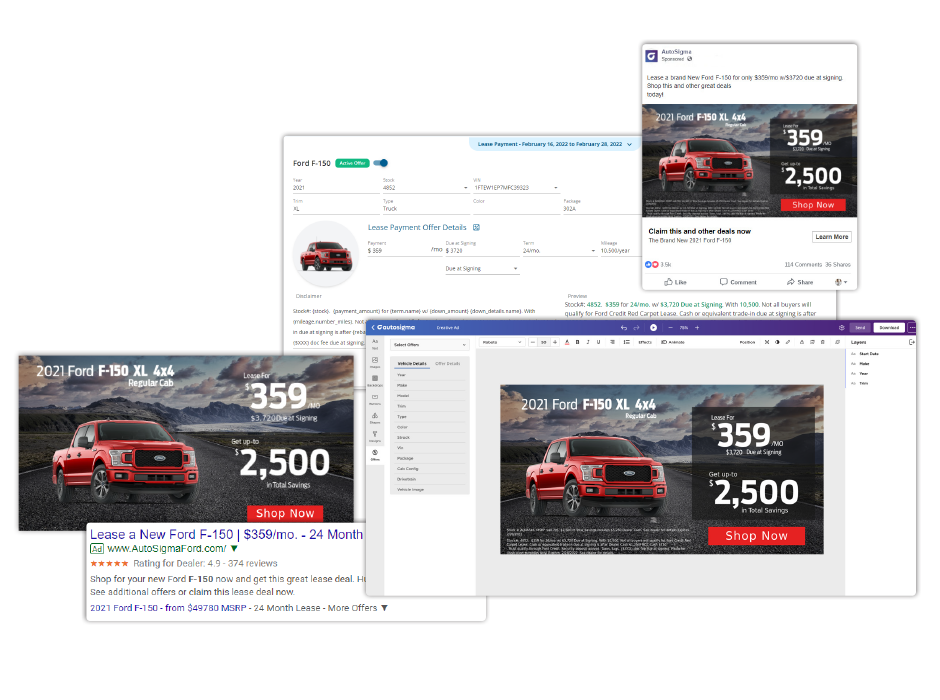The image size is (940, 700).
Task: Click the line spacing icon in toolbar
Action: (626, 342)
